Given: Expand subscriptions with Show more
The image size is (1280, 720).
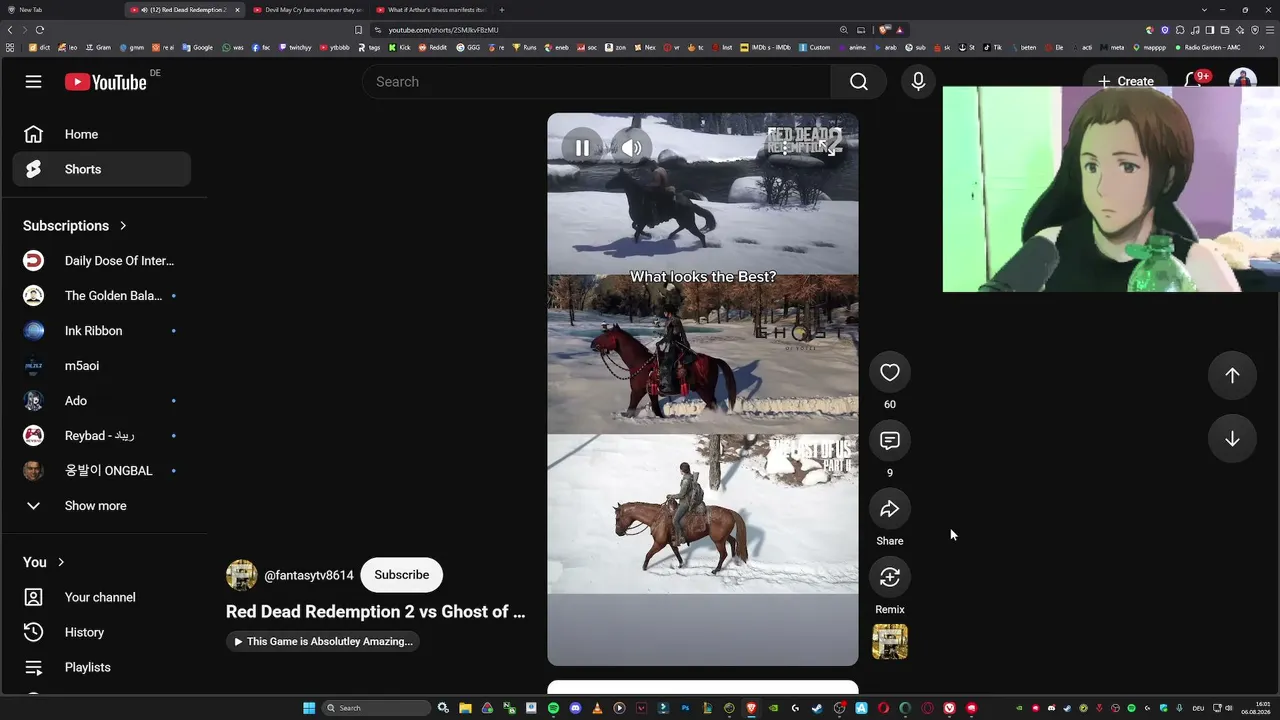Looking at the screenshot, I should (101, 506).
